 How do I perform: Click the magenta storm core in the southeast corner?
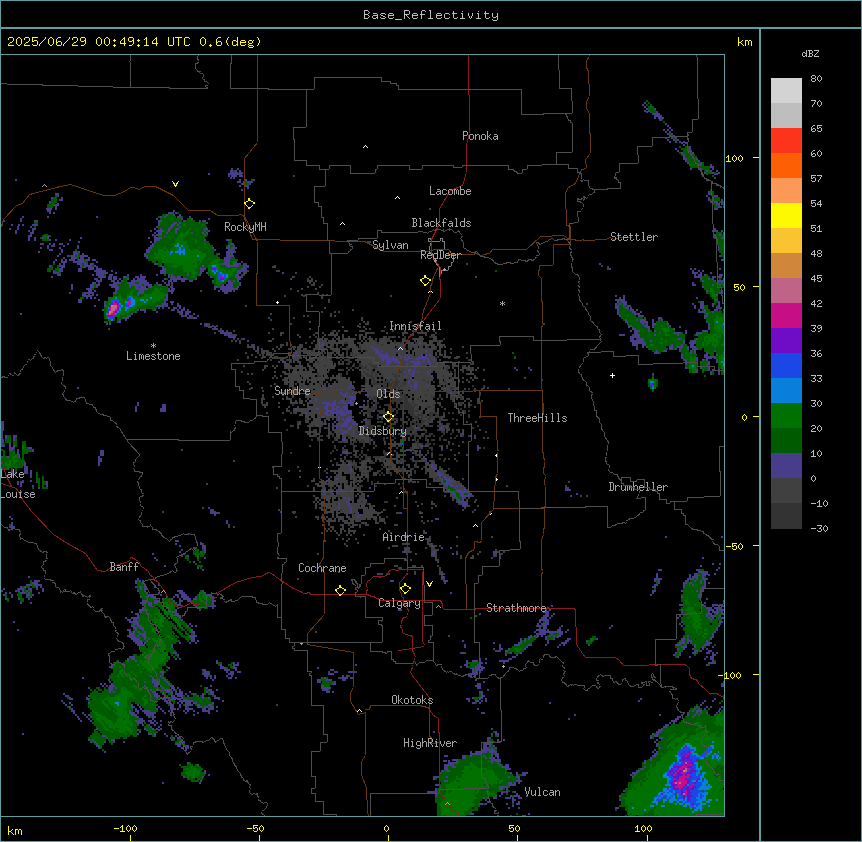(684, 775)
